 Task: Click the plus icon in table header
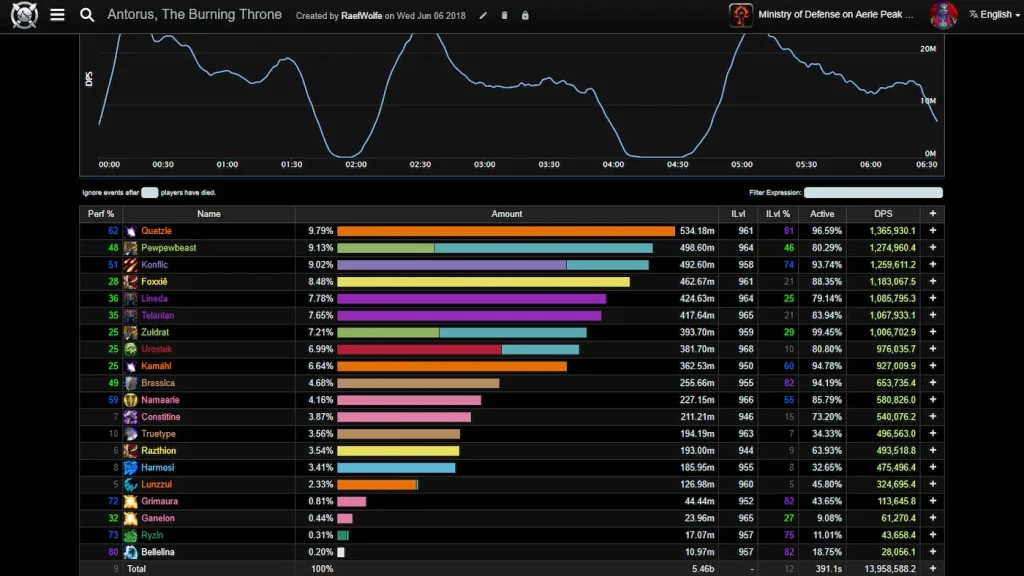pyautogui.click(x=933, y=214)
